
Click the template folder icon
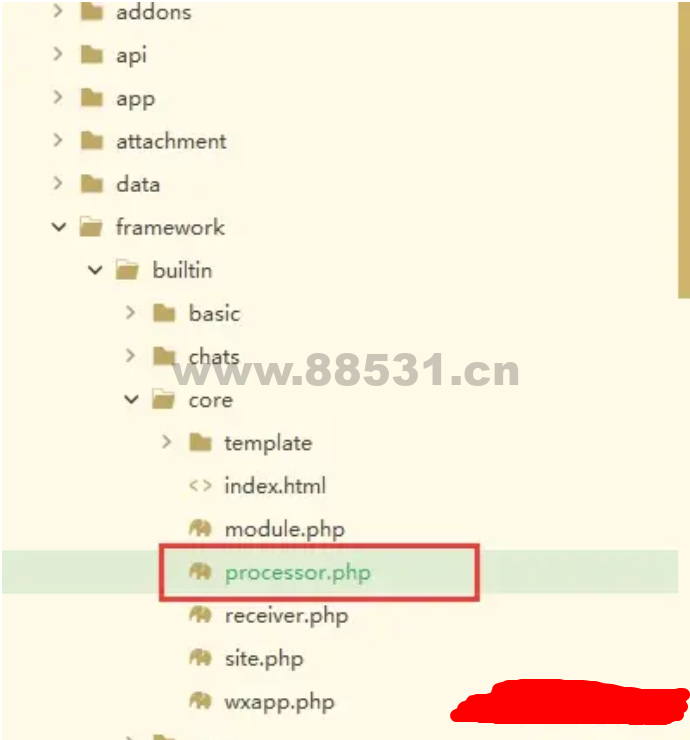click(x=200, y=443)
